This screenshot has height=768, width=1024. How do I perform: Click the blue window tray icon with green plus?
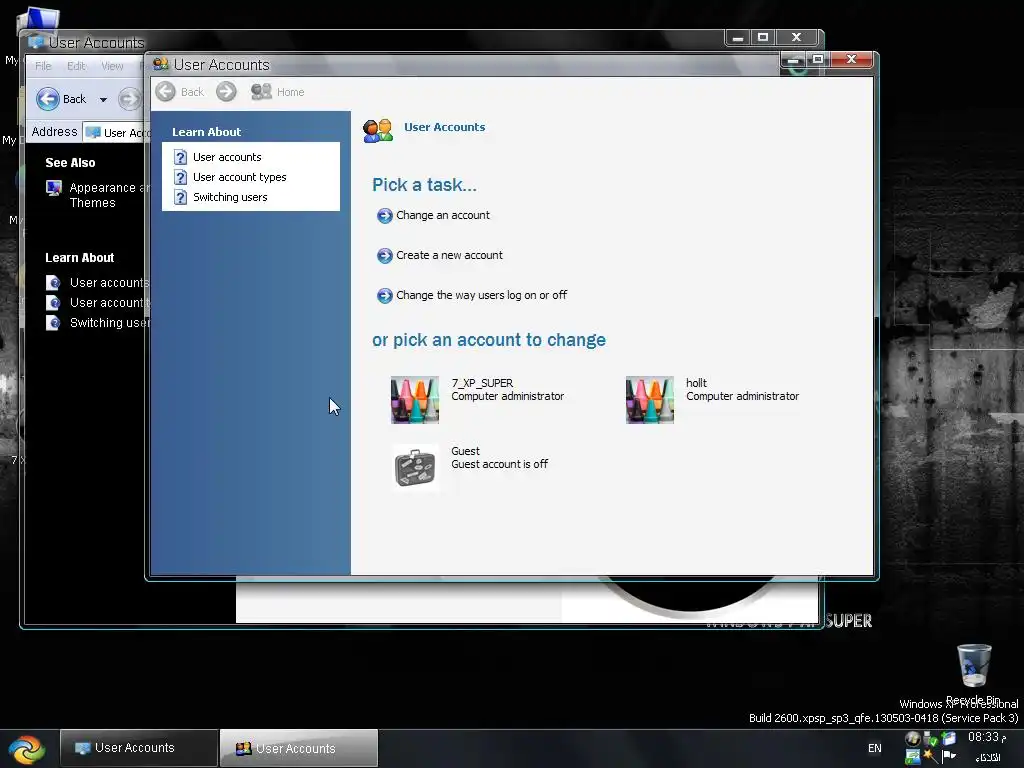coord(949,738)
